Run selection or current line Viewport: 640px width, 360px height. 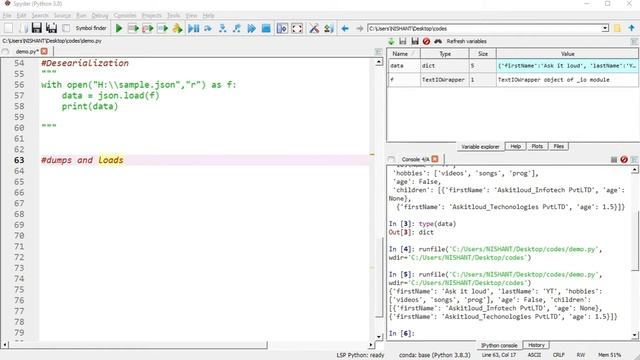162,28
